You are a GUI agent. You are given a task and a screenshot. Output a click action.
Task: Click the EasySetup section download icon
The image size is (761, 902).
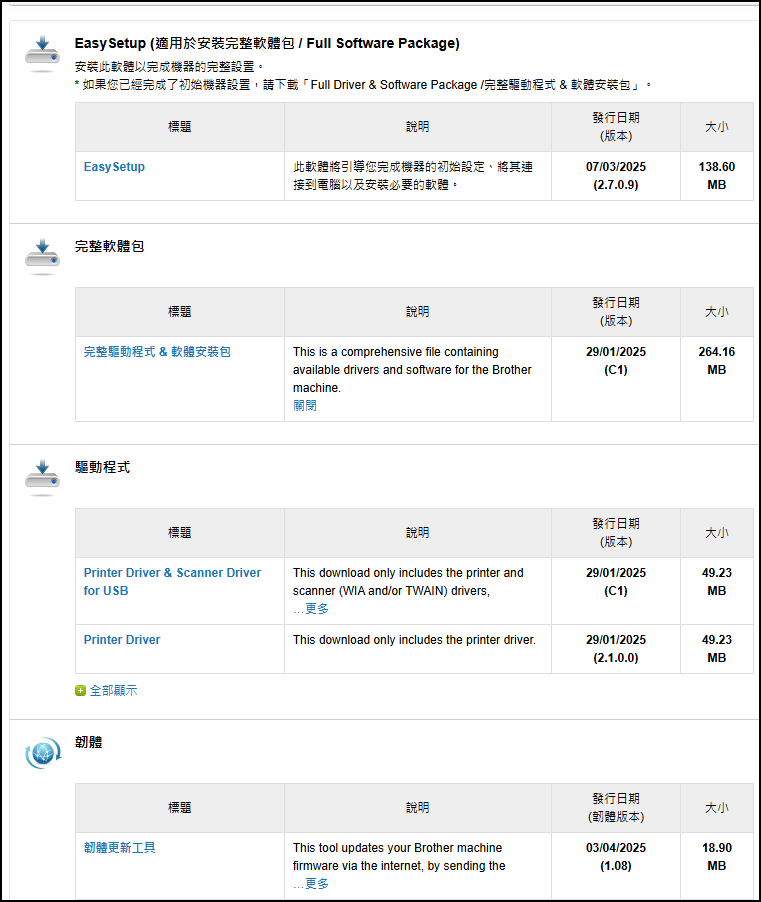43,53
